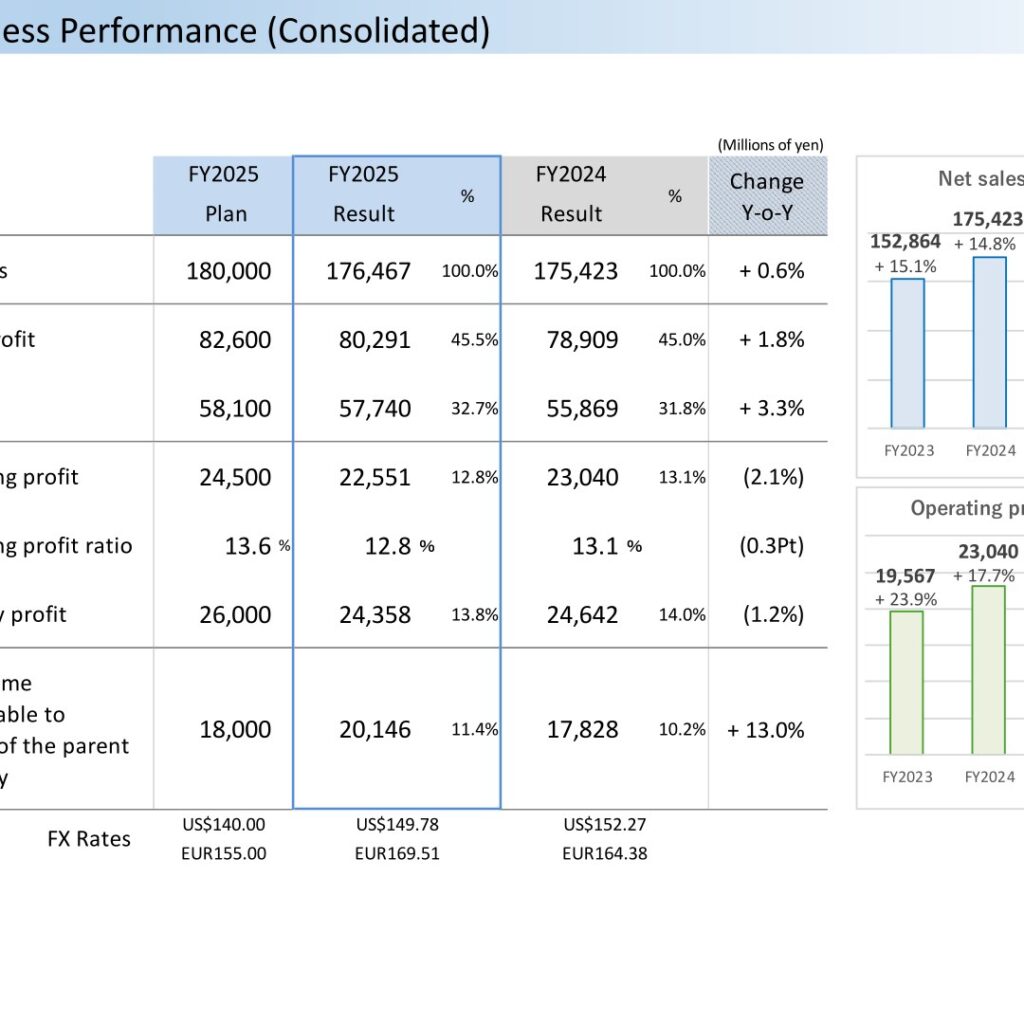Image resolution: width=1024 pixels, height=1024 pixels.
Task: Click the FX Rates row label
Action: click(x=89, y=839)
